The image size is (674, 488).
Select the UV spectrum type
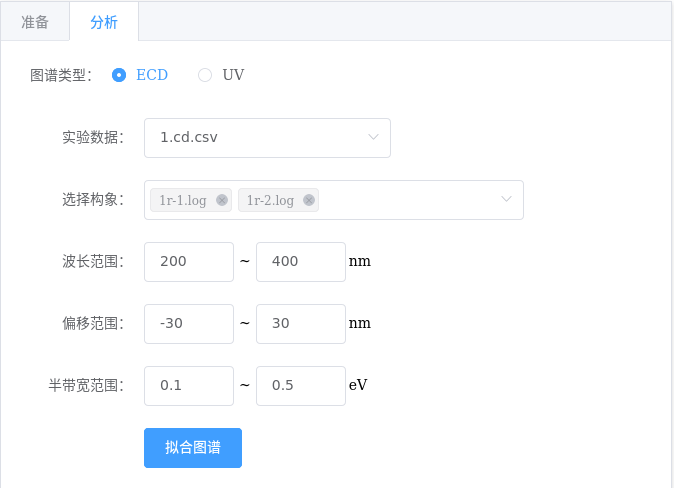[205, 75]
